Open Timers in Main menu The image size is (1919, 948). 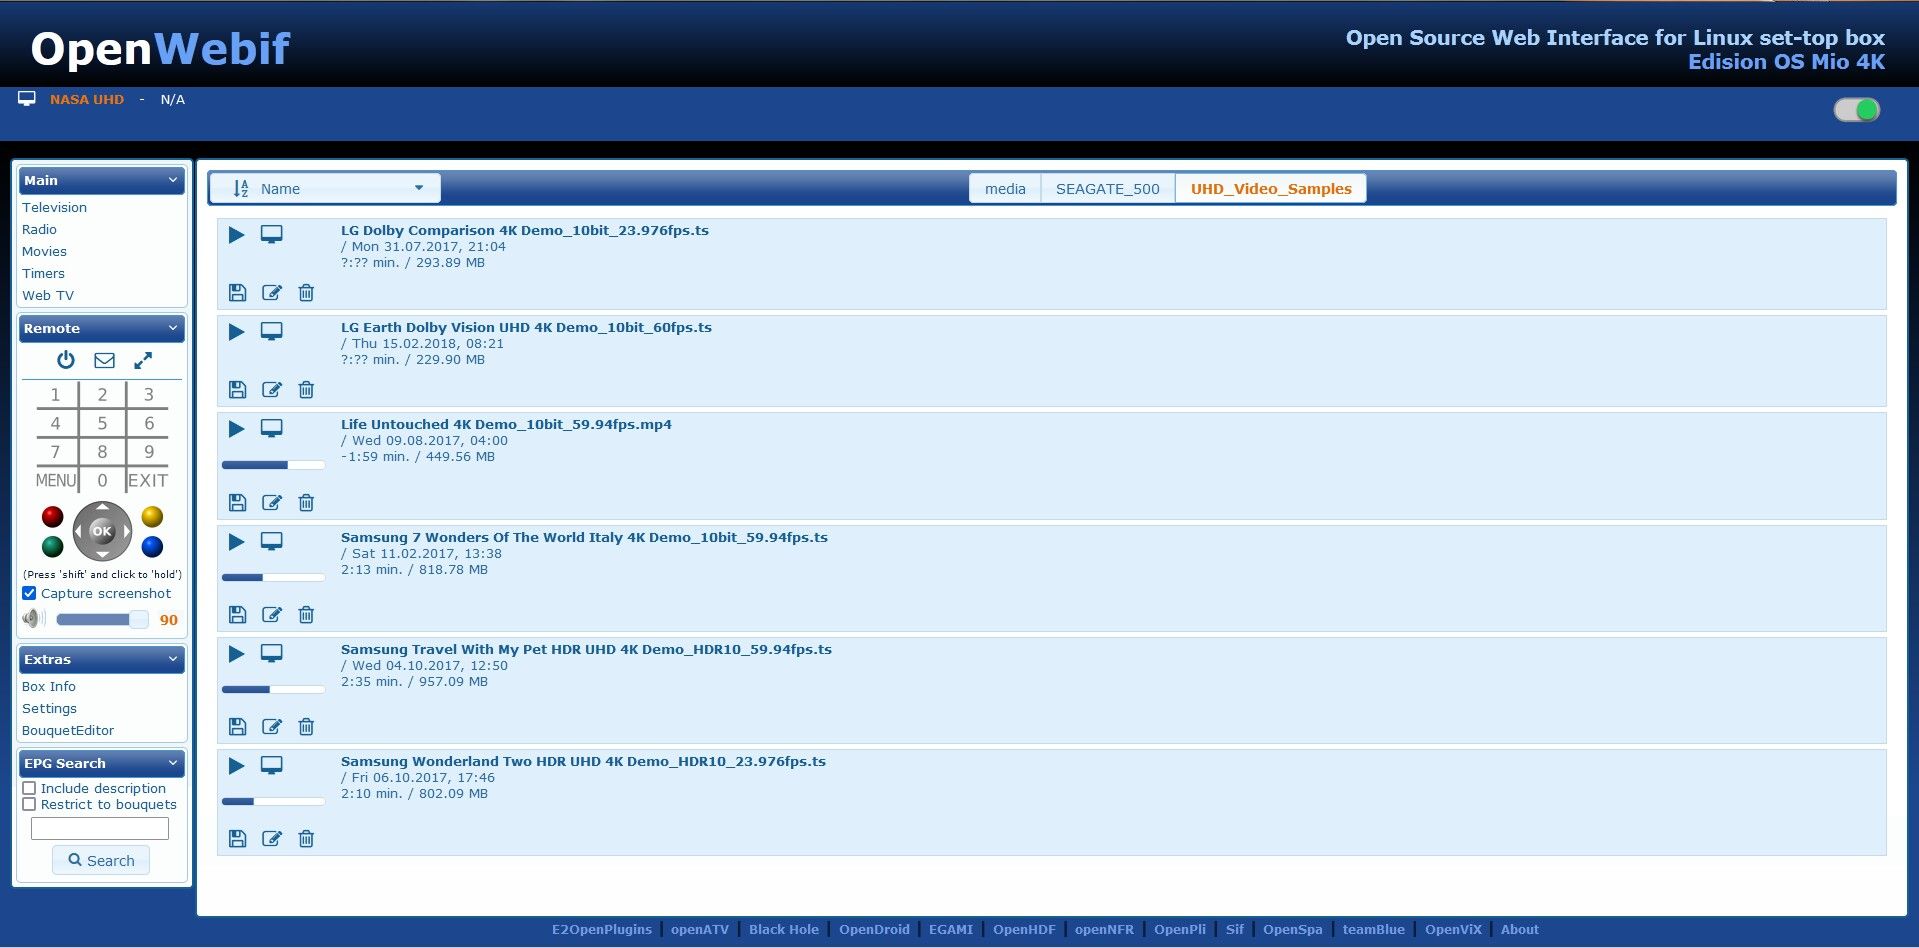(43, 273)
